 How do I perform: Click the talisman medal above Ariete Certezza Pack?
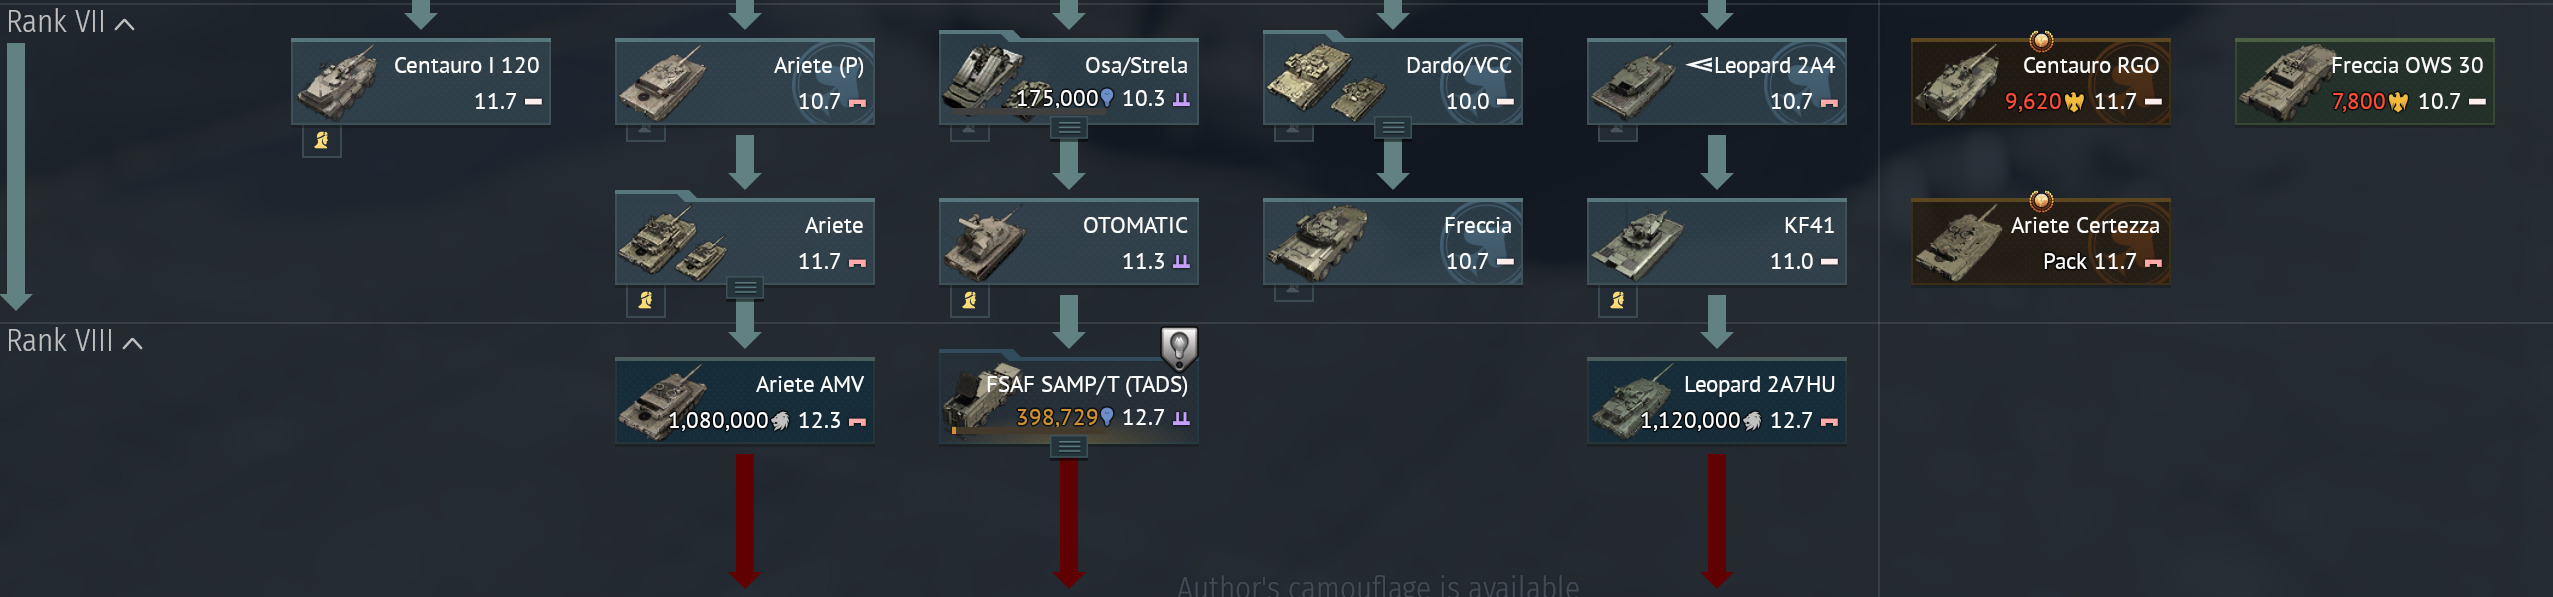[x=2041, y=200]
